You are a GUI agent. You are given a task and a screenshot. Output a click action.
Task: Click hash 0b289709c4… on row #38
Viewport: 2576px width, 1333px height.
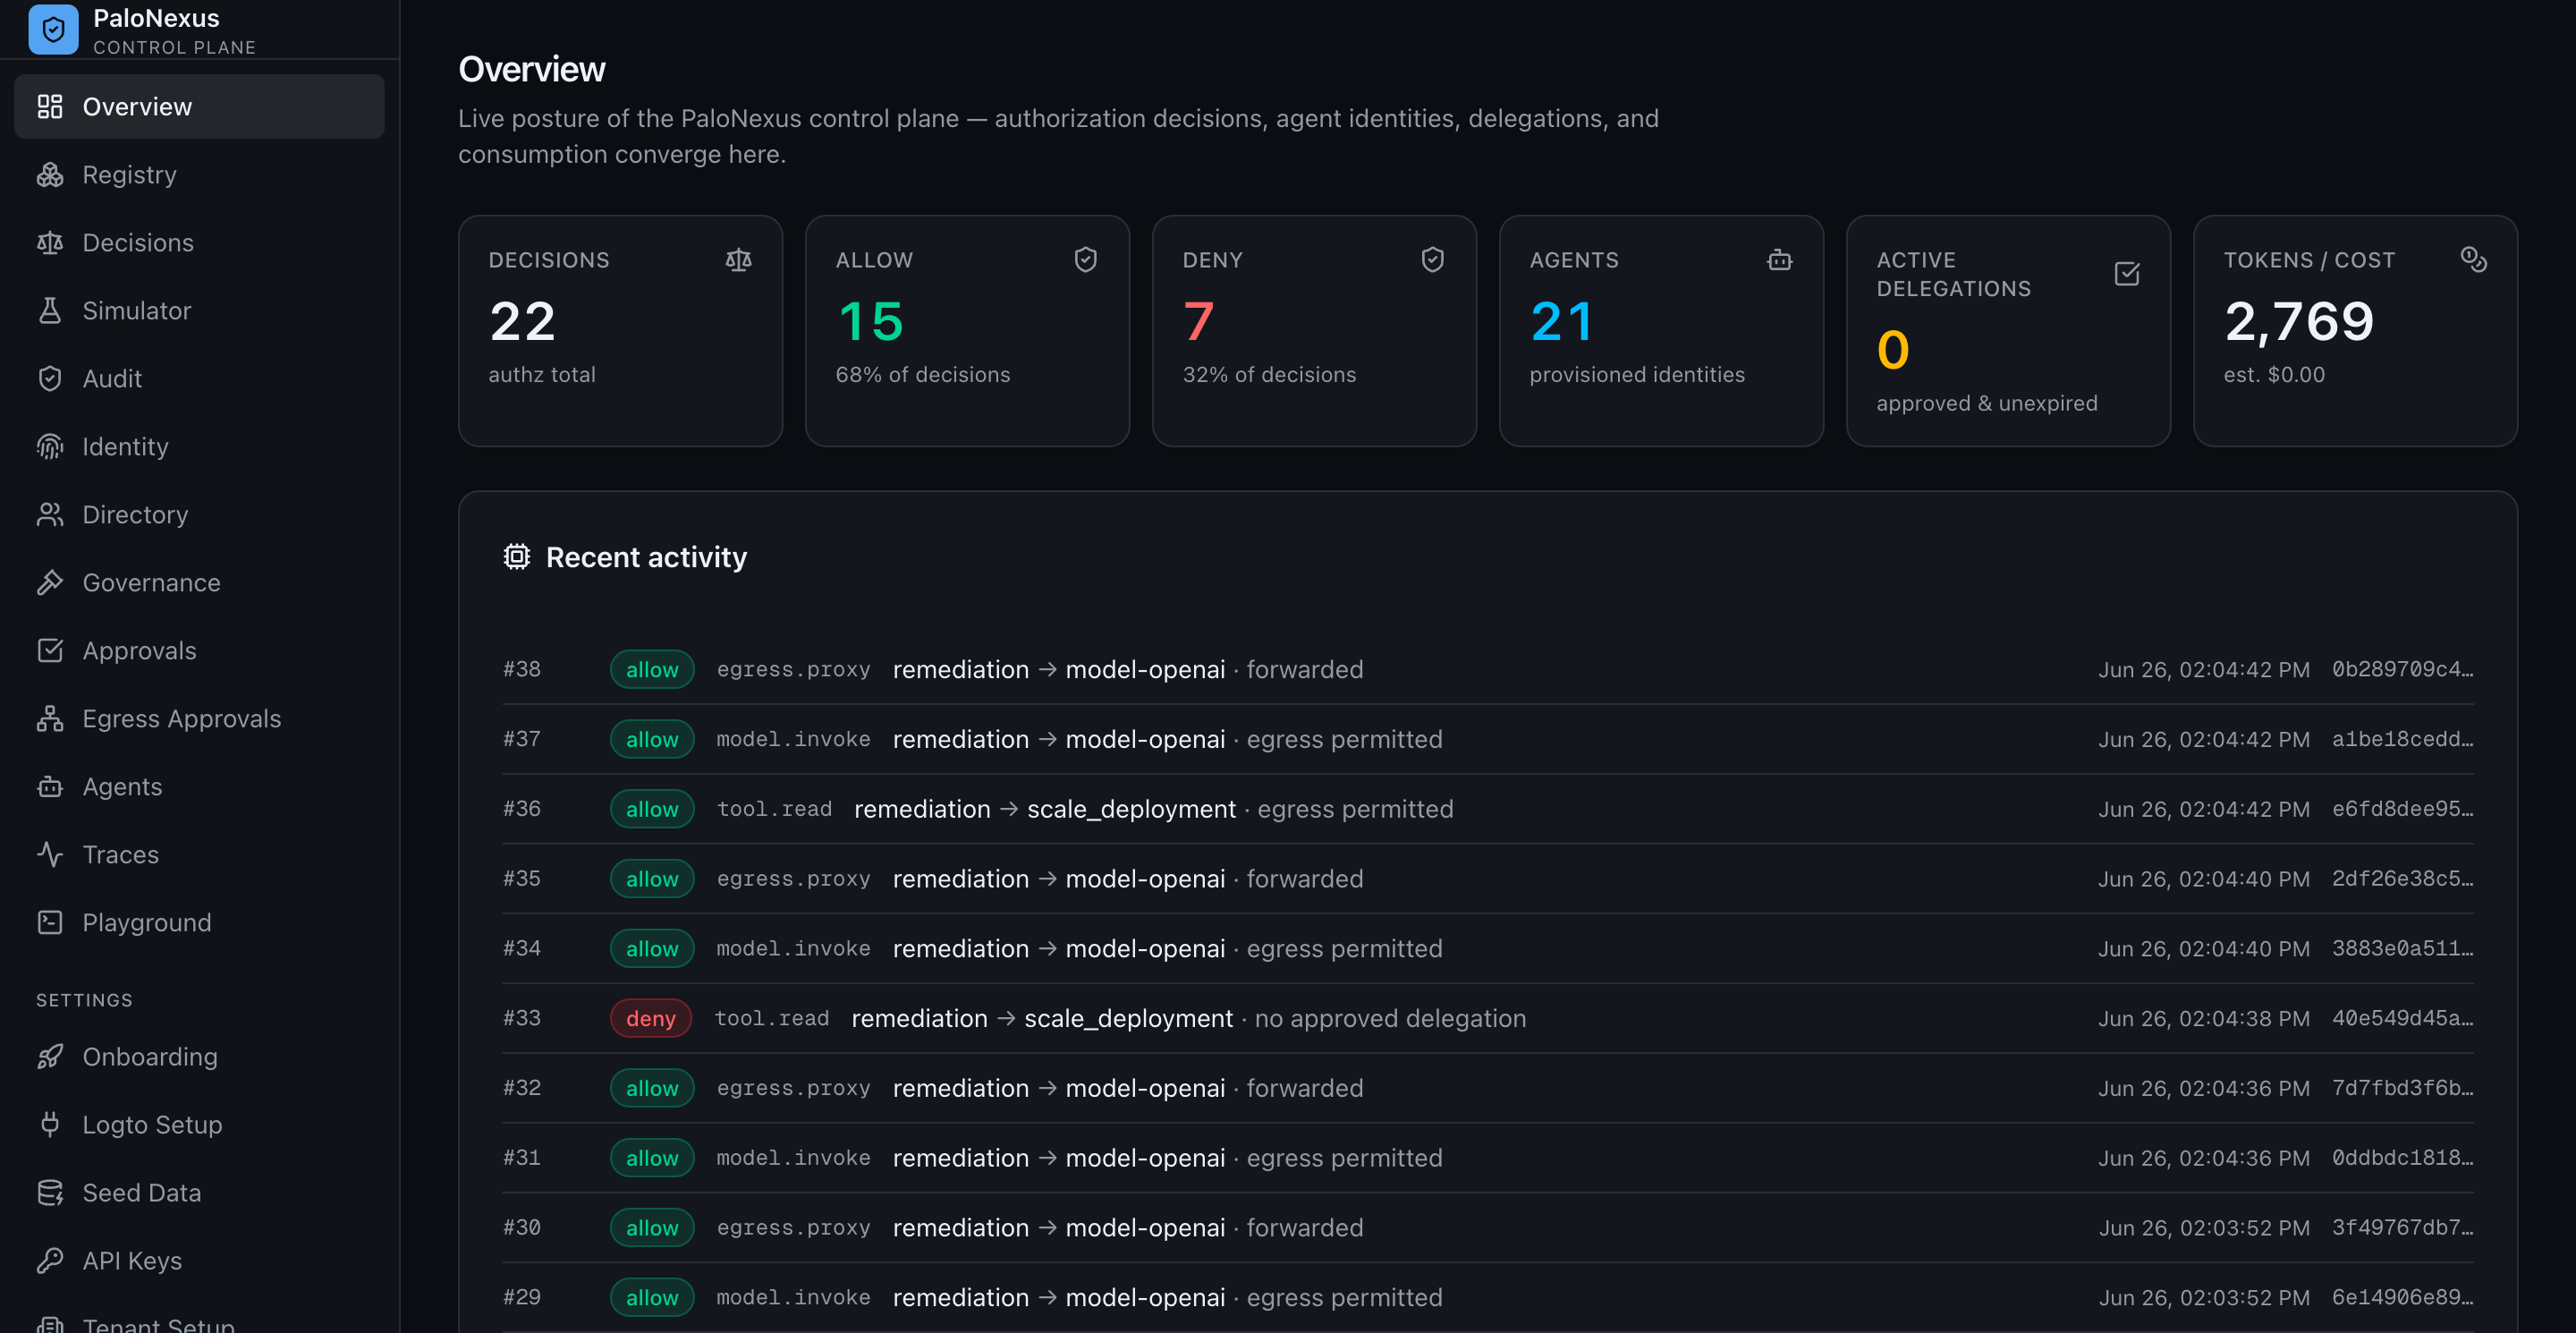click(2403, 669)
